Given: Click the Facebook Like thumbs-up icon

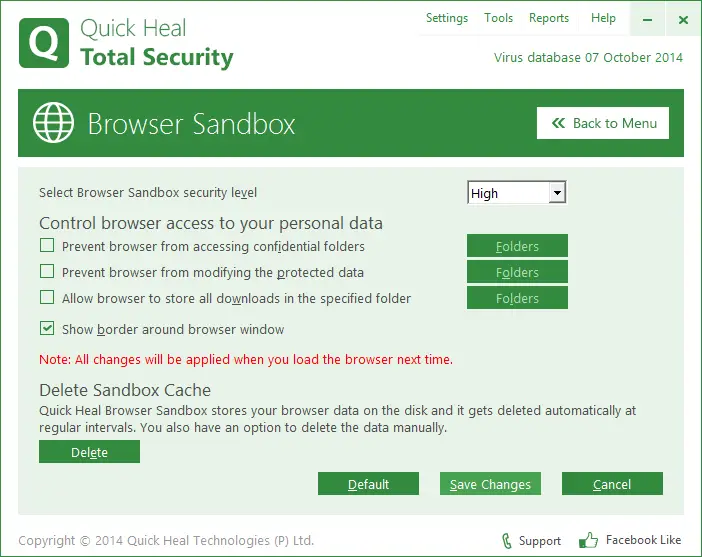Looking at the screenshot, I should (588, 541).
